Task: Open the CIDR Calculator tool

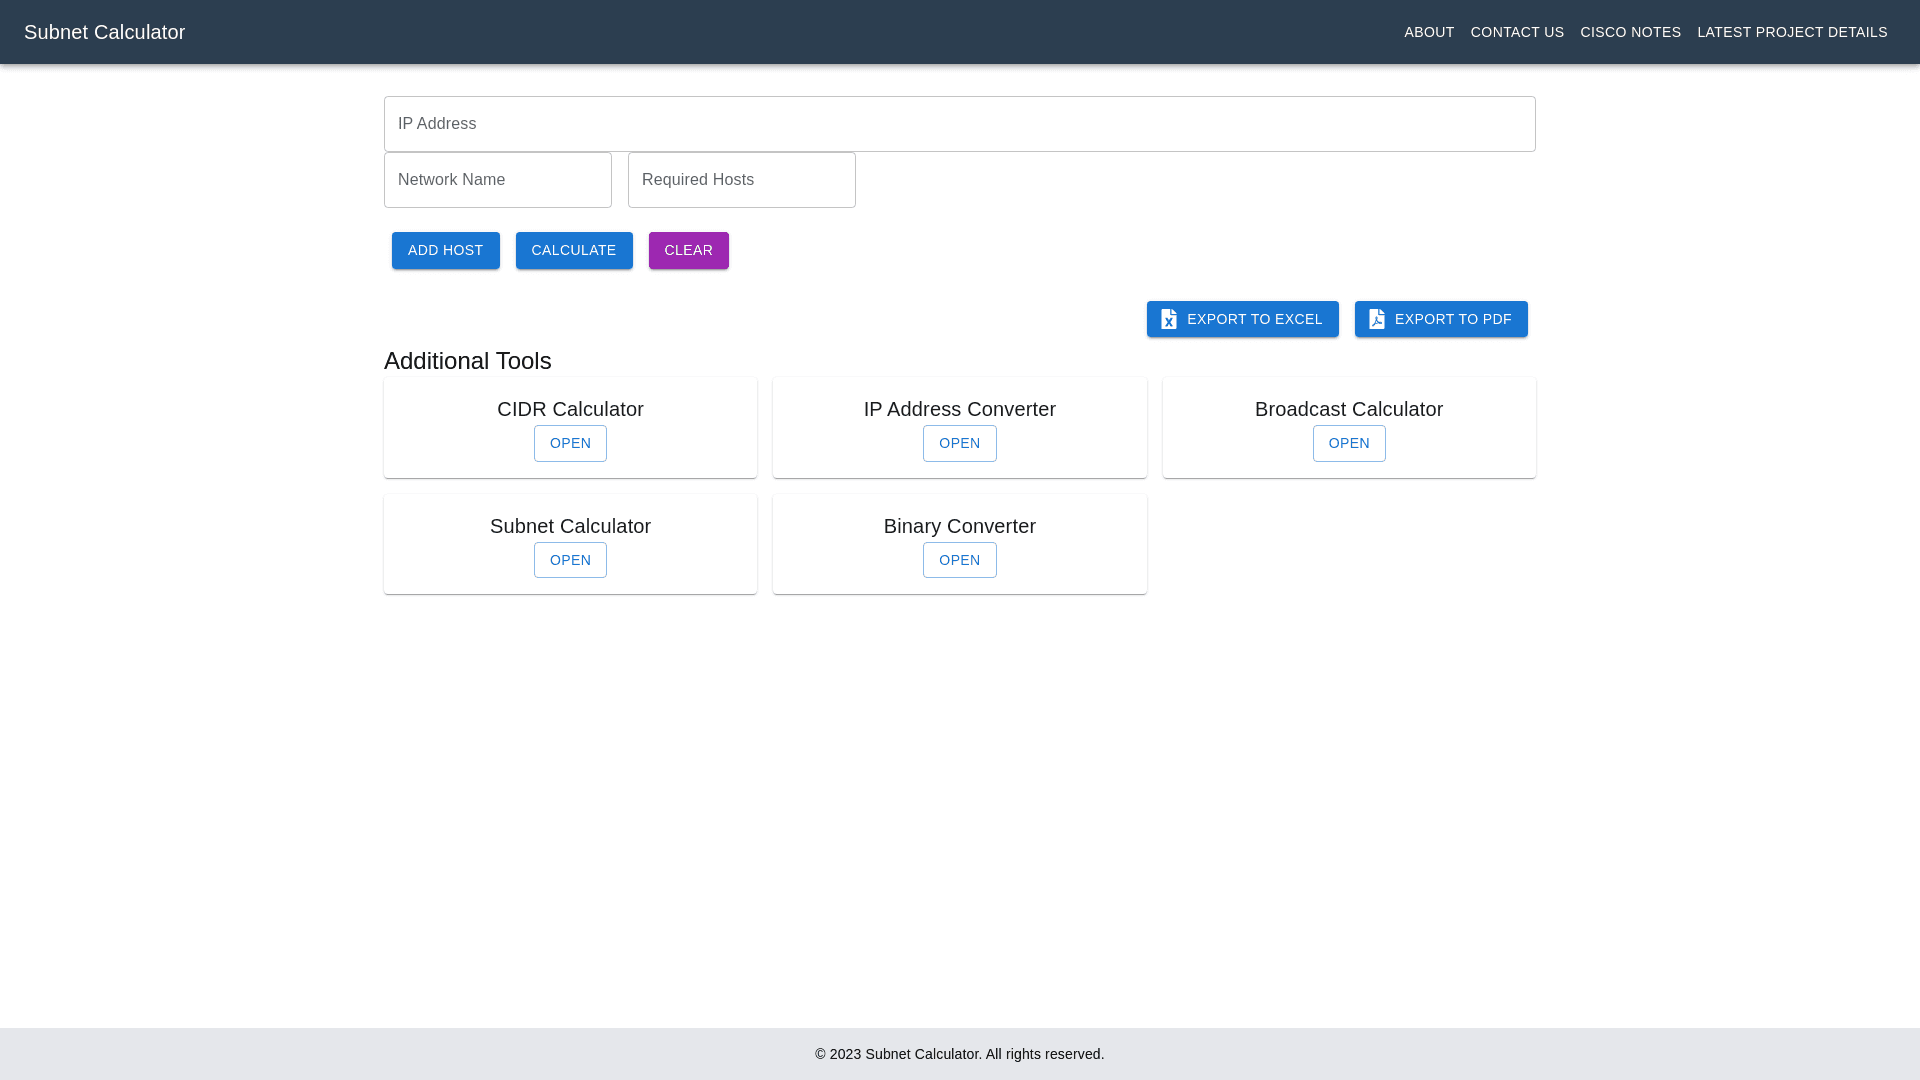Action: 570,443
